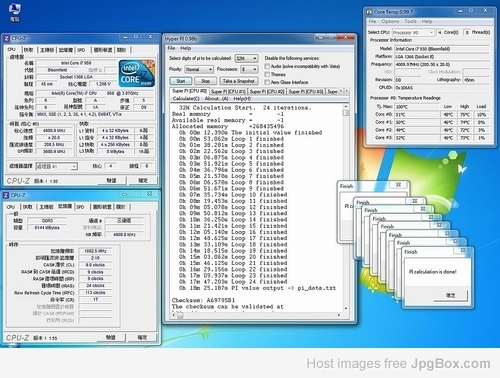Open the Computer desktop icon
Viewport: 500px width, 378px height.
(x=15, y=12)
